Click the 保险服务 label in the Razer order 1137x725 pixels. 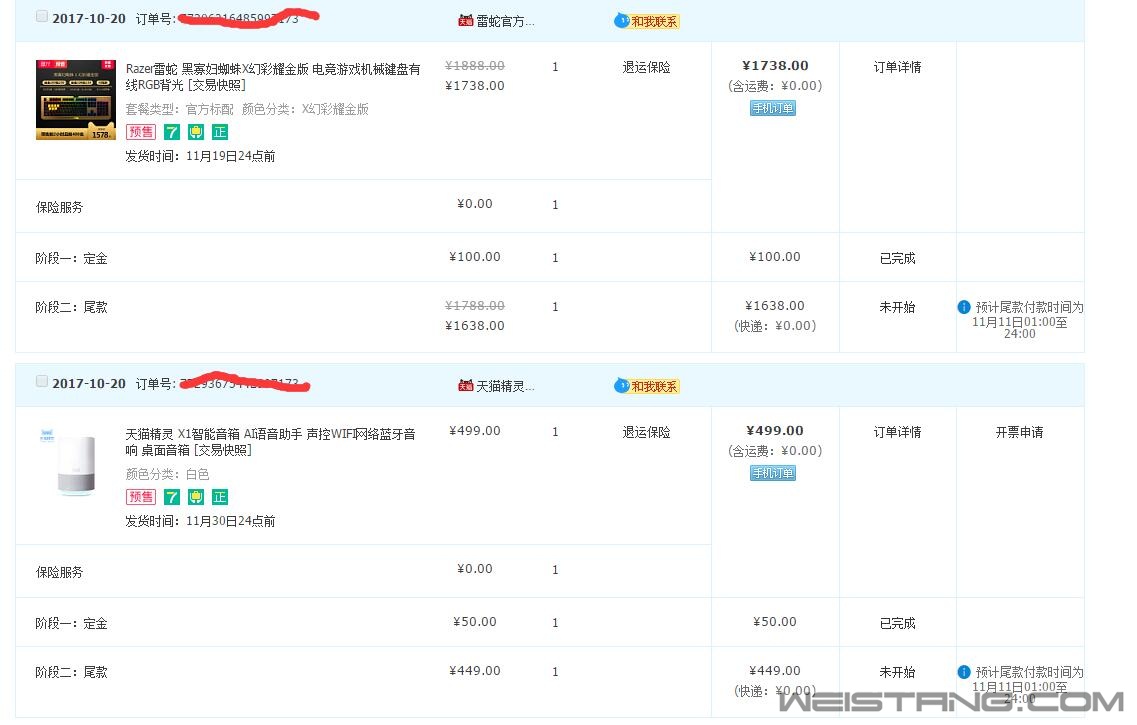59,207
